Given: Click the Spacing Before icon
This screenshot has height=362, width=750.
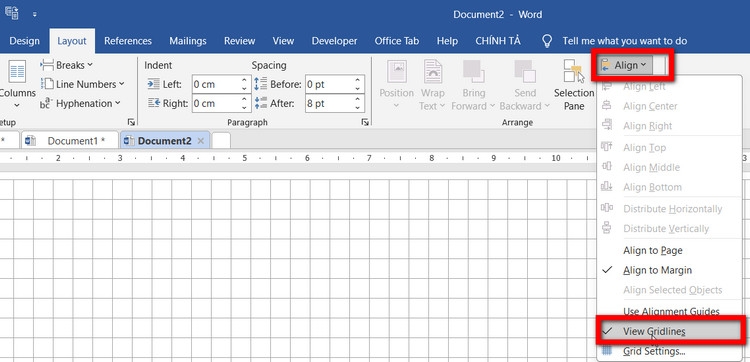Looking at the screenshot, I should [261, 84].
